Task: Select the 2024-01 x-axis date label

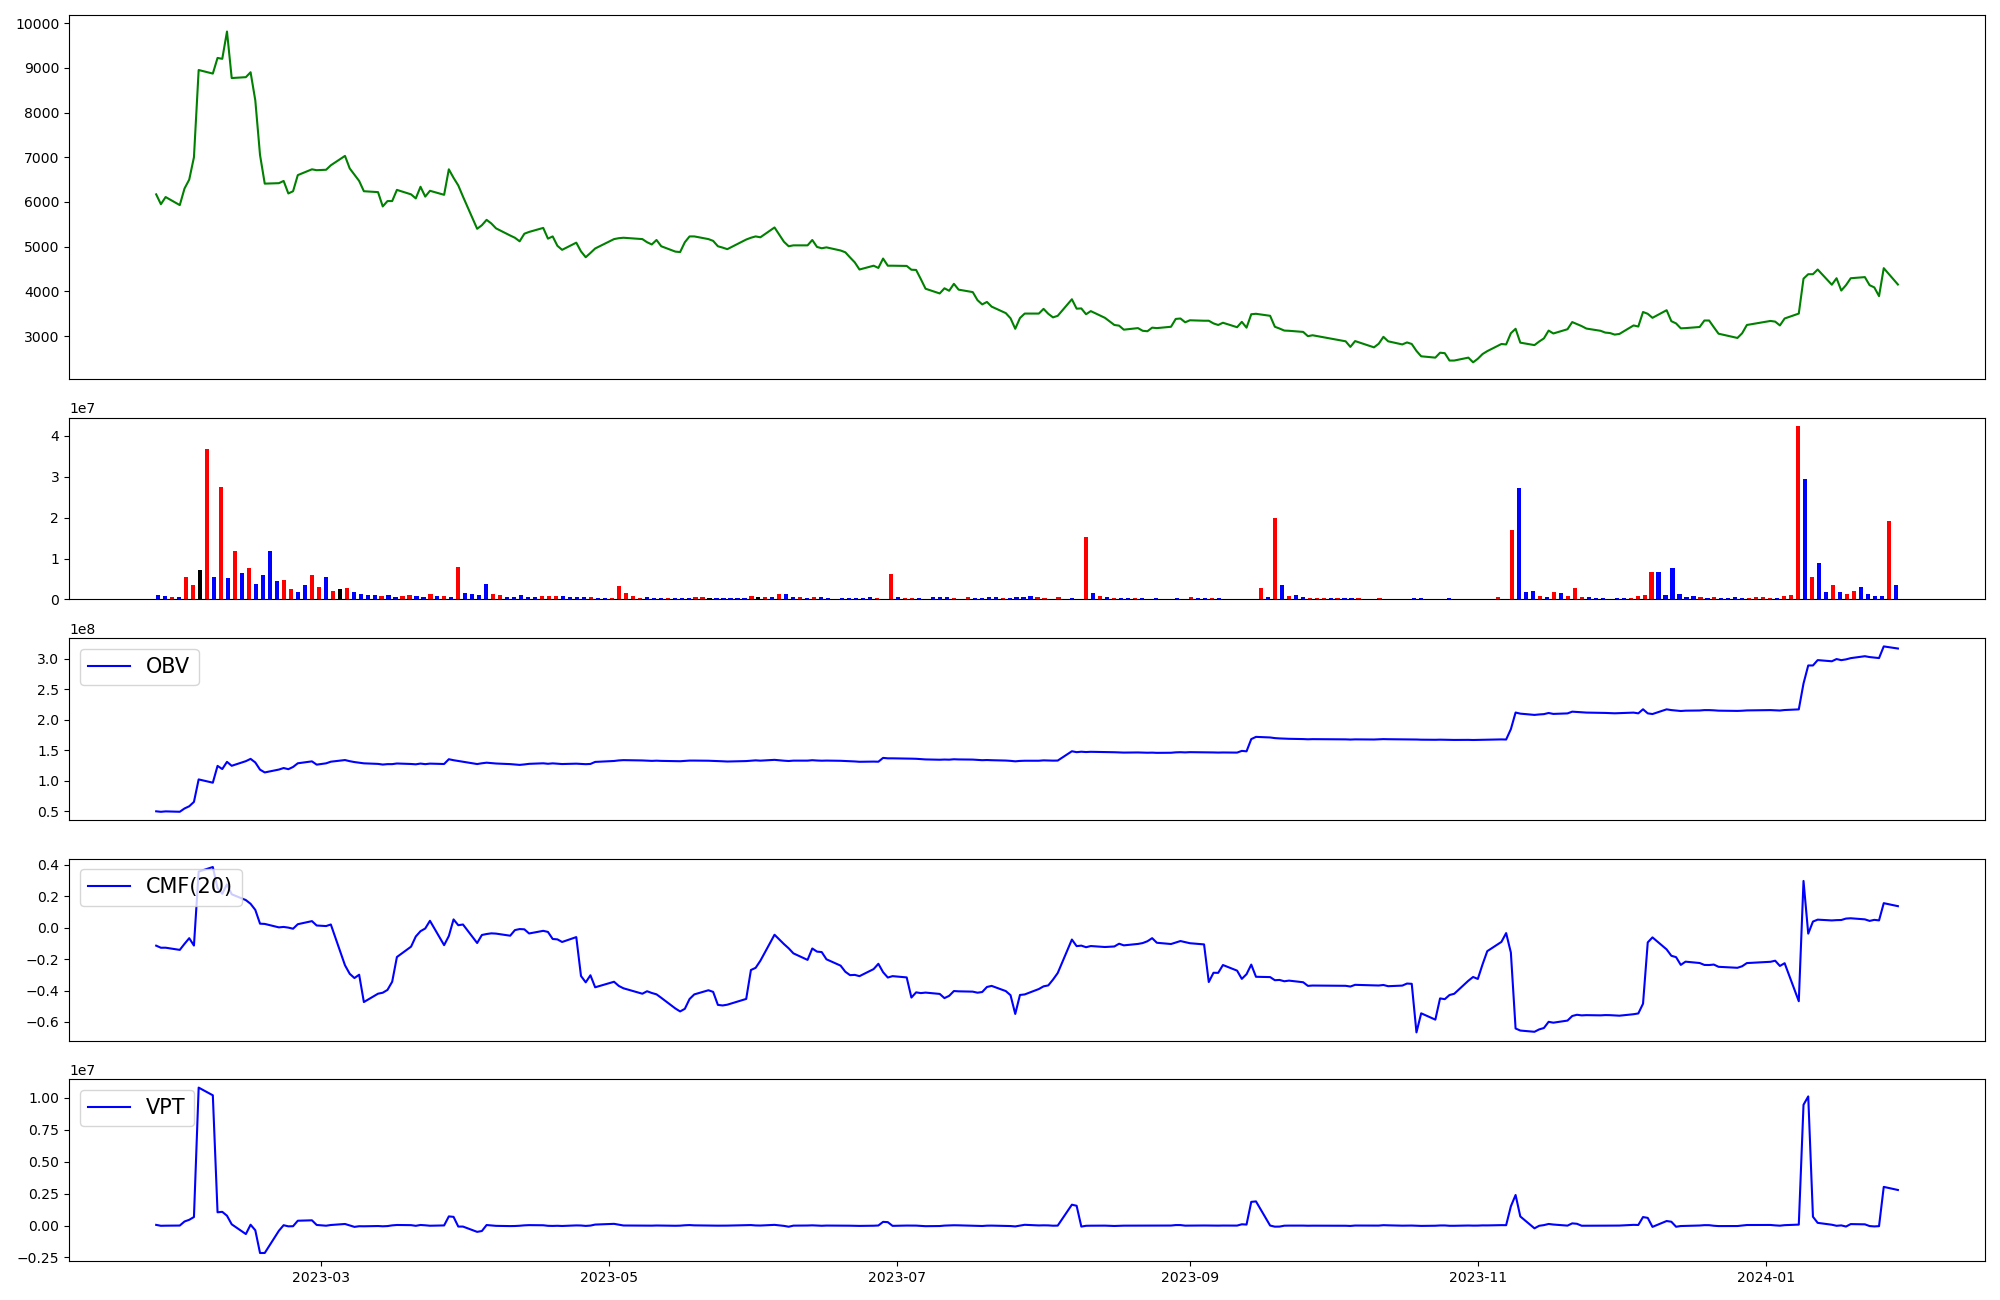Action: pos(1766,1277)
